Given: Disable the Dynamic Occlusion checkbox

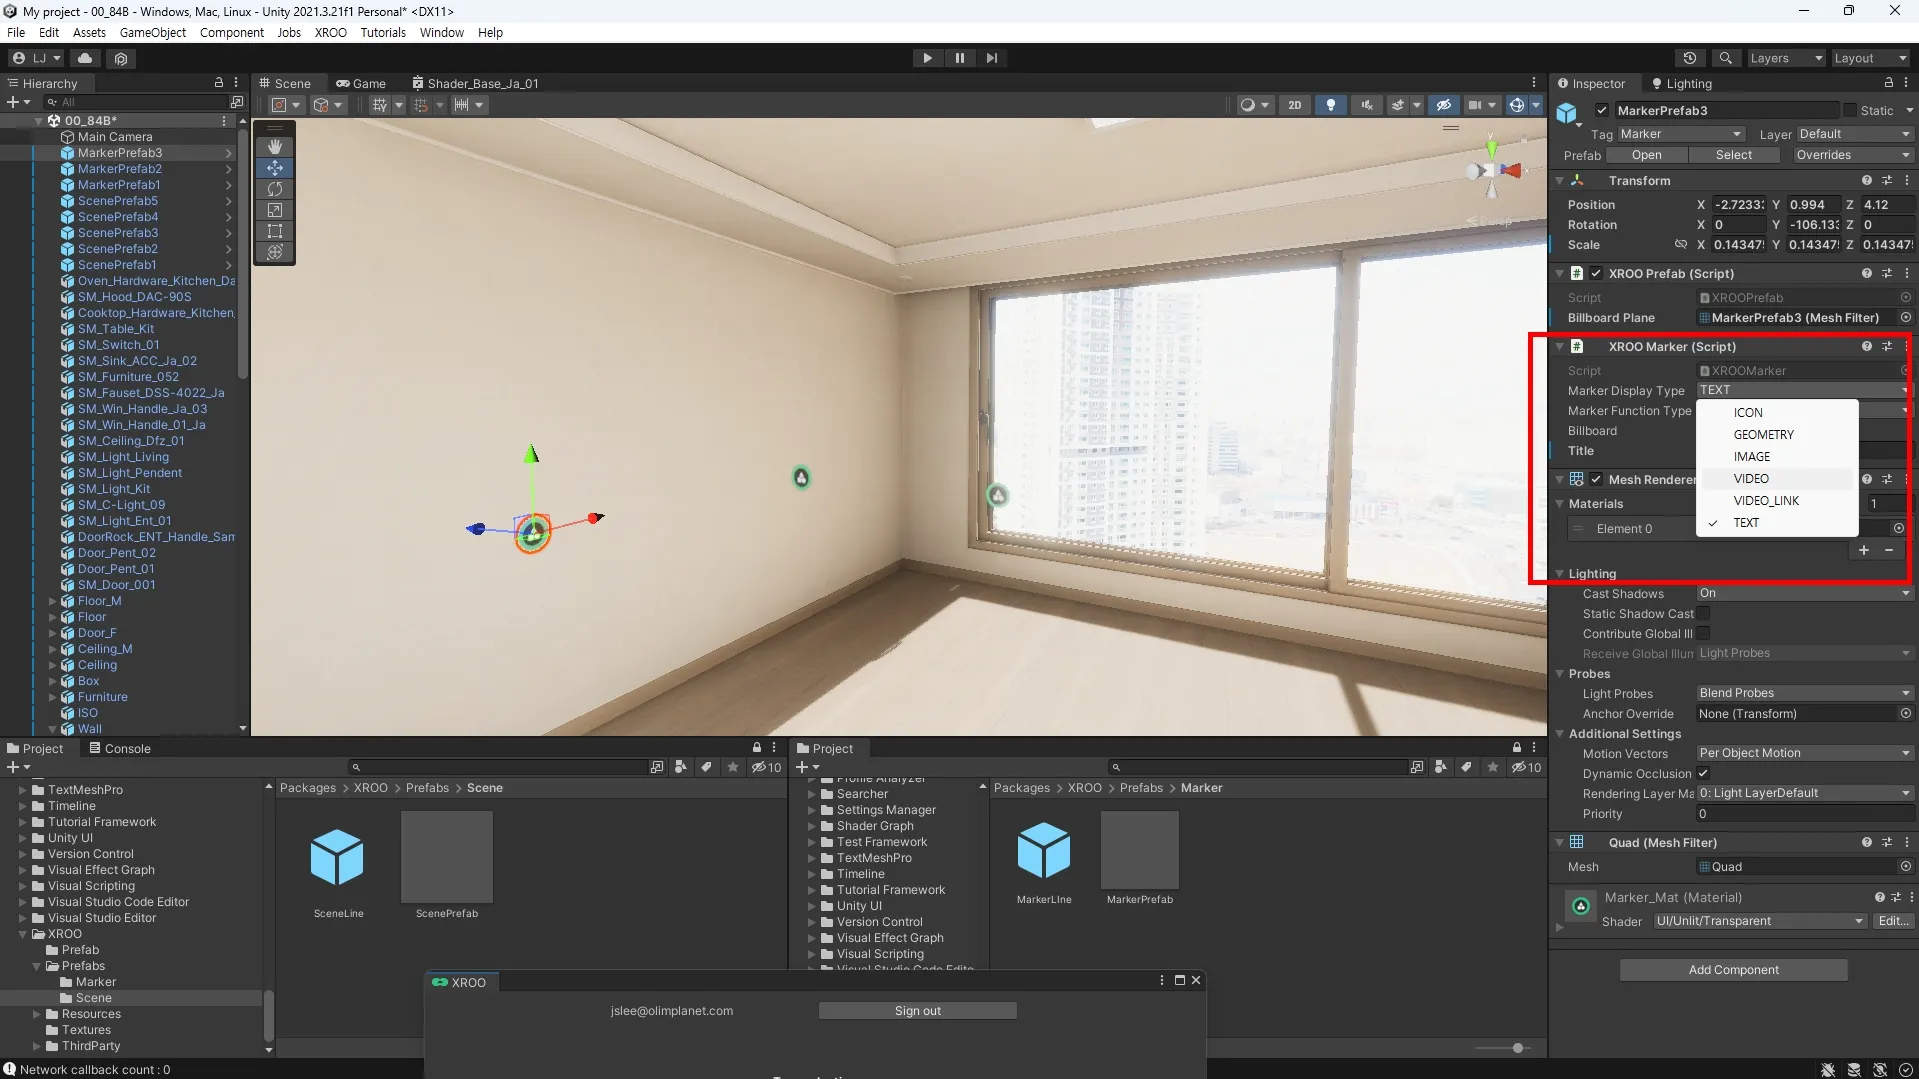Looking at the screenshot, I should pos(1703,773).
